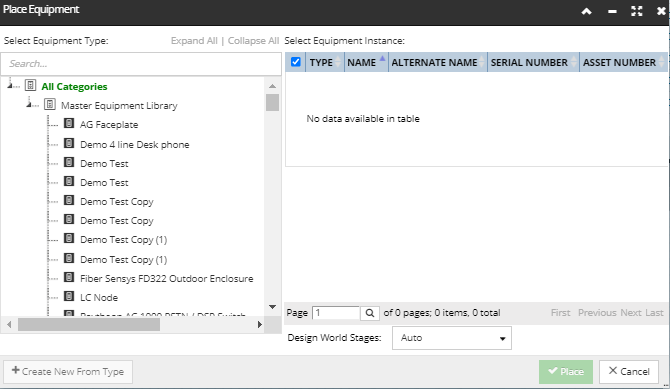
Task: Click the All Categories folder icon
Action: pyautogui.click(x=30, y=85)
